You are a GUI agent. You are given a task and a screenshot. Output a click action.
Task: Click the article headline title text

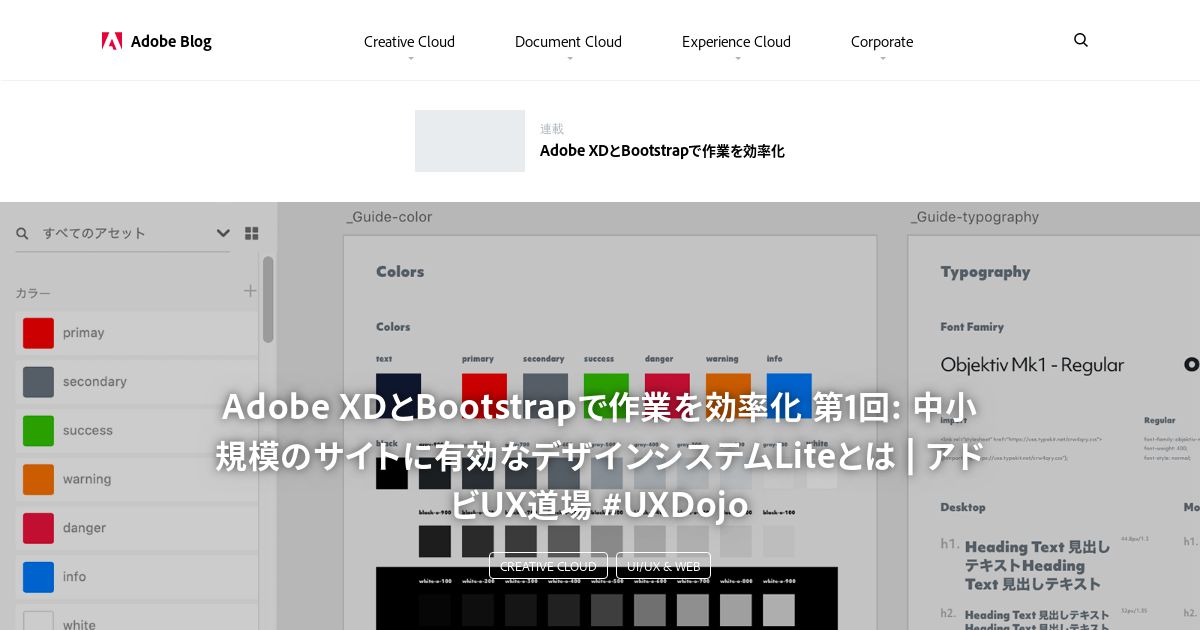tap(600, 456)
